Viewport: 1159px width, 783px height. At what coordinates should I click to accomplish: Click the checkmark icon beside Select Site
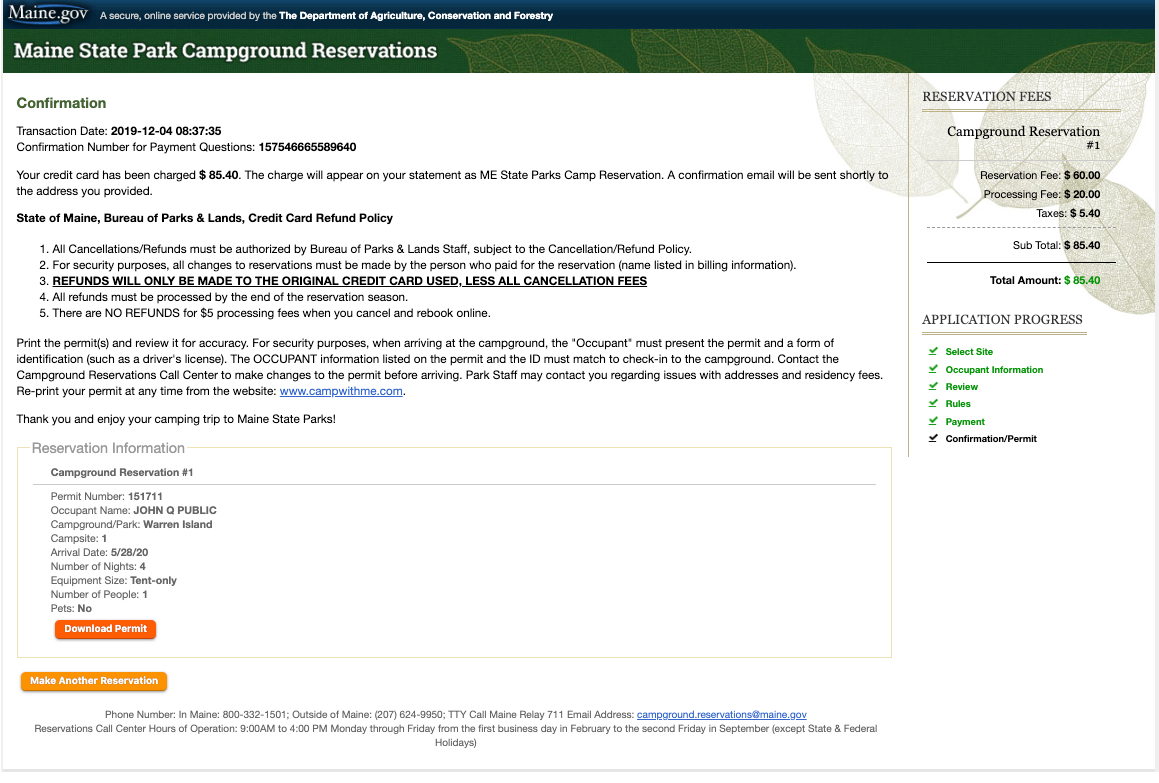(x=933, y=351)
